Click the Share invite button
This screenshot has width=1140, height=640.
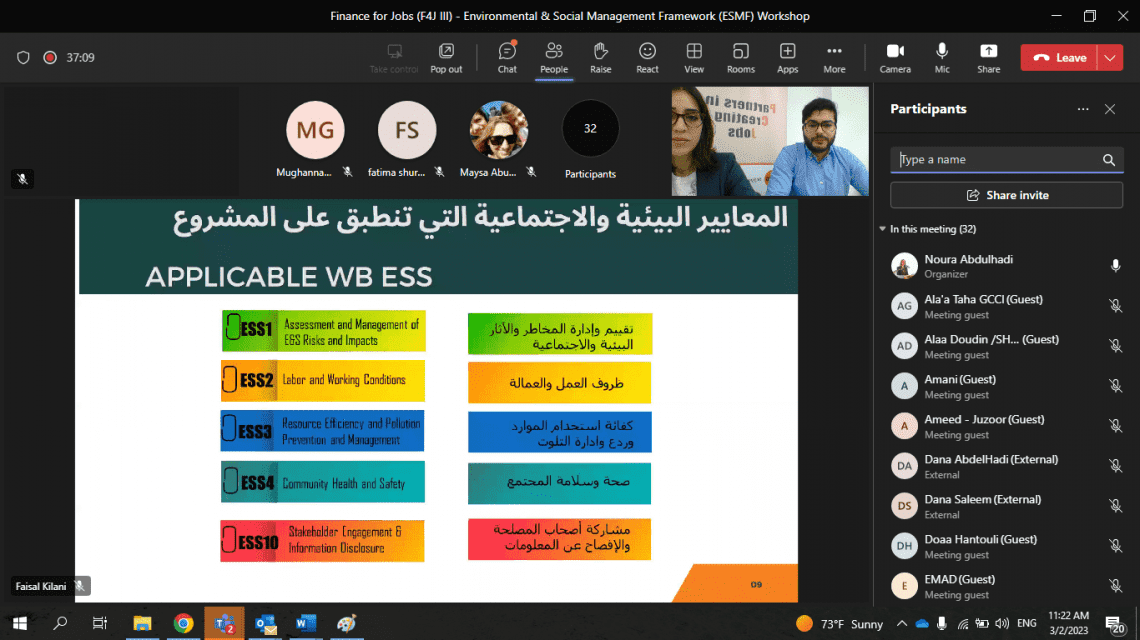tap(1006, 195)
